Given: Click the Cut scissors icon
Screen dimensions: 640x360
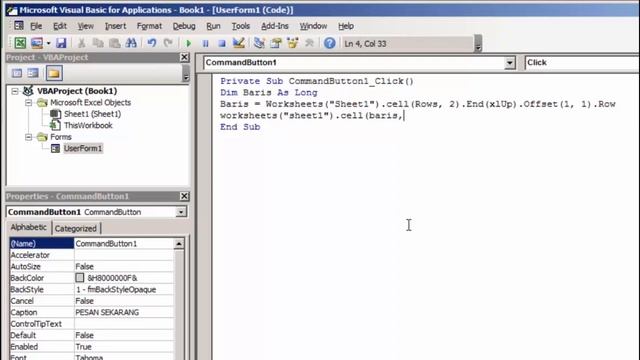Looking at the screenshot, I should tap(82, 43).
